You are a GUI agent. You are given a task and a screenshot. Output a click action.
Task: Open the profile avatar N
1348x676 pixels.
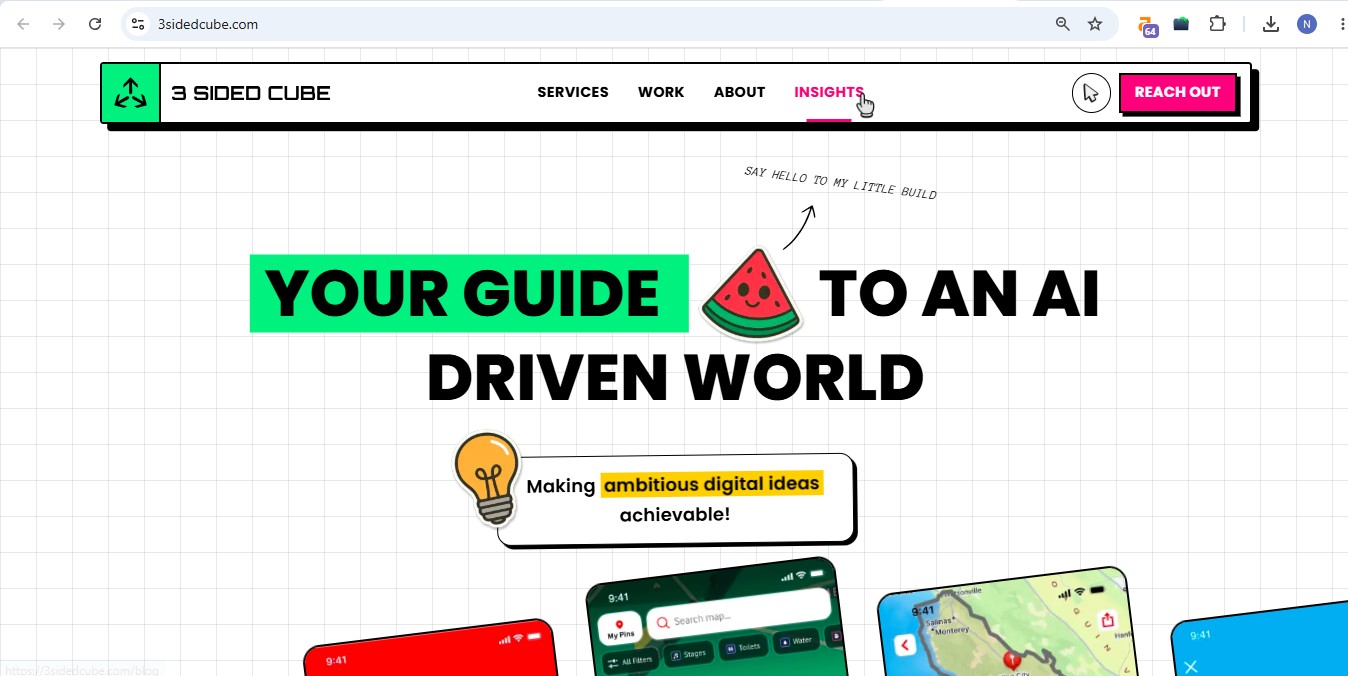(1307, 24)
